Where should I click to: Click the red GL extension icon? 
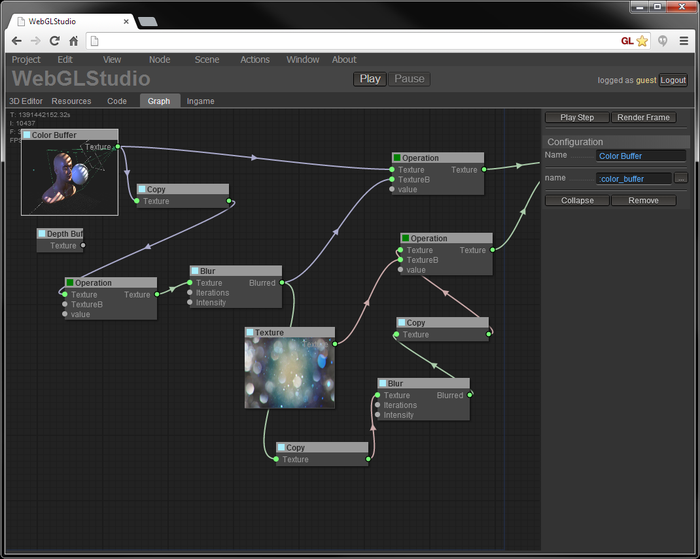click(x=627, y=41)
